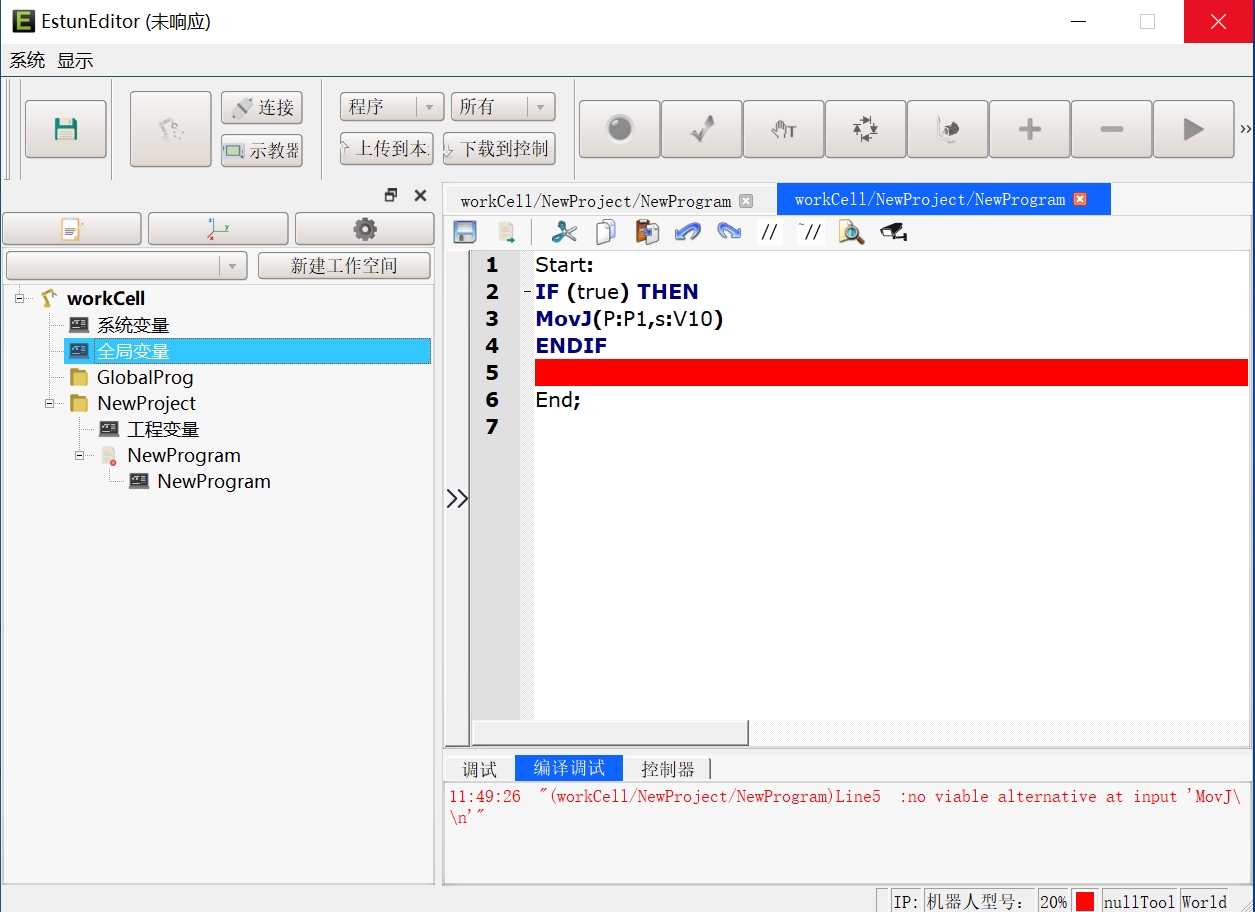Open the 程序 dropdown
Screen dimensions: 1255x912
point(392,107)
